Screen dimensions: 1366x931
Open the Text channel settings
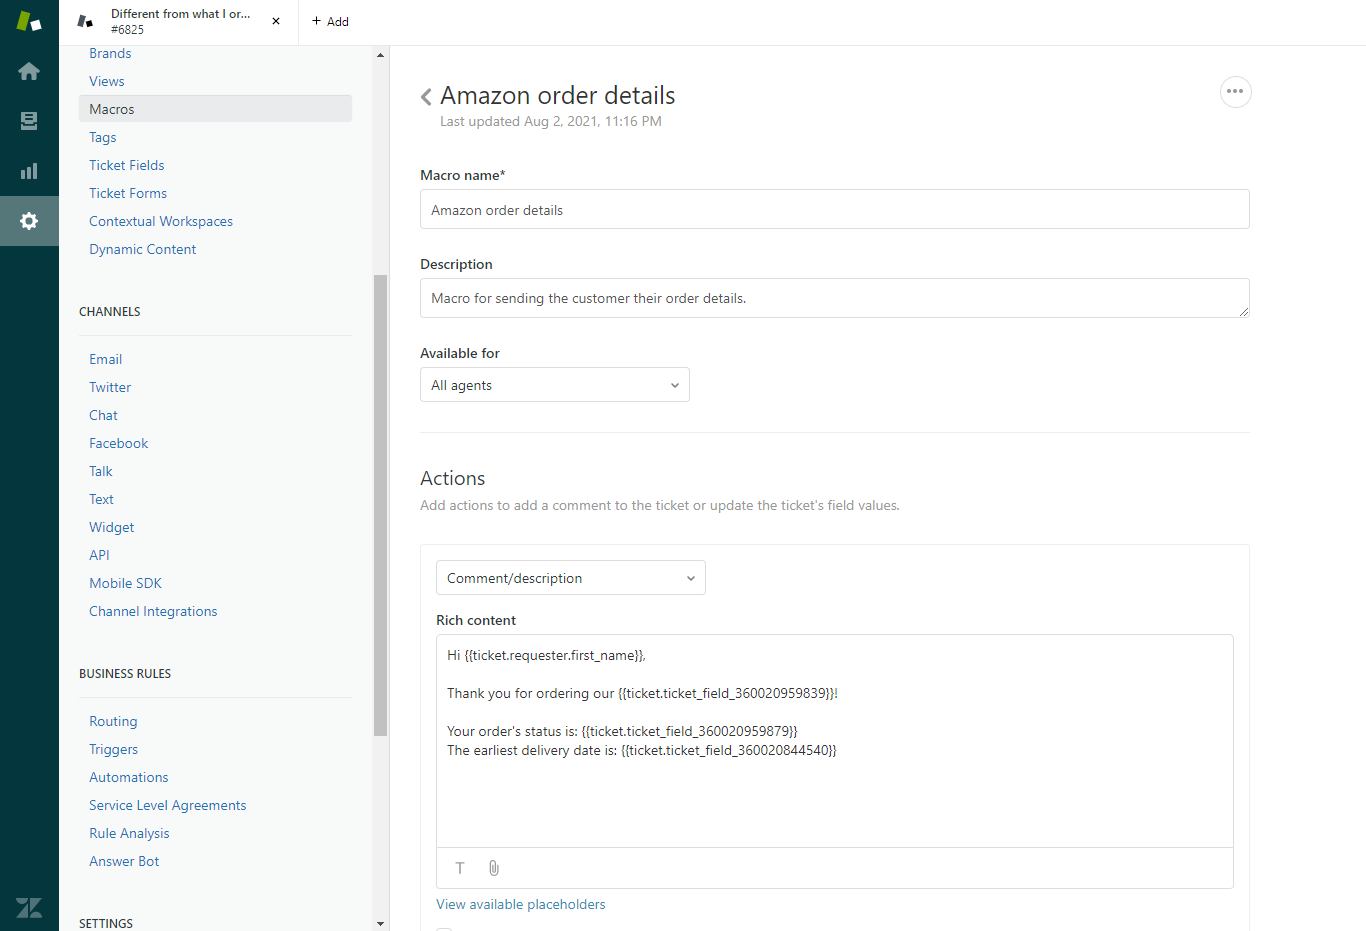coord(102,499)
